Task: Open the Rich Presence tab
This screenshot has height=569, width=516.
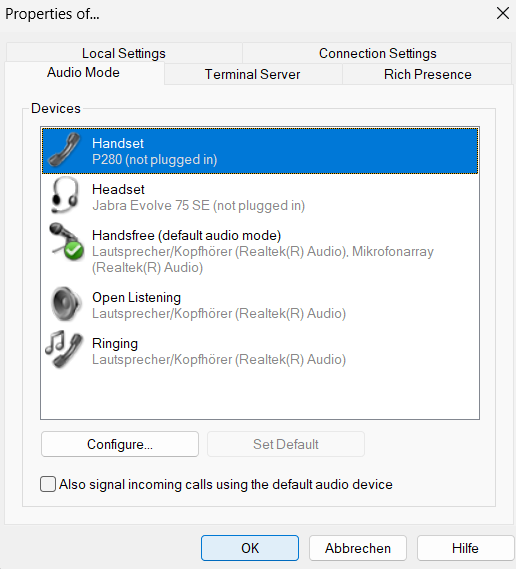Action: [427, 74]
